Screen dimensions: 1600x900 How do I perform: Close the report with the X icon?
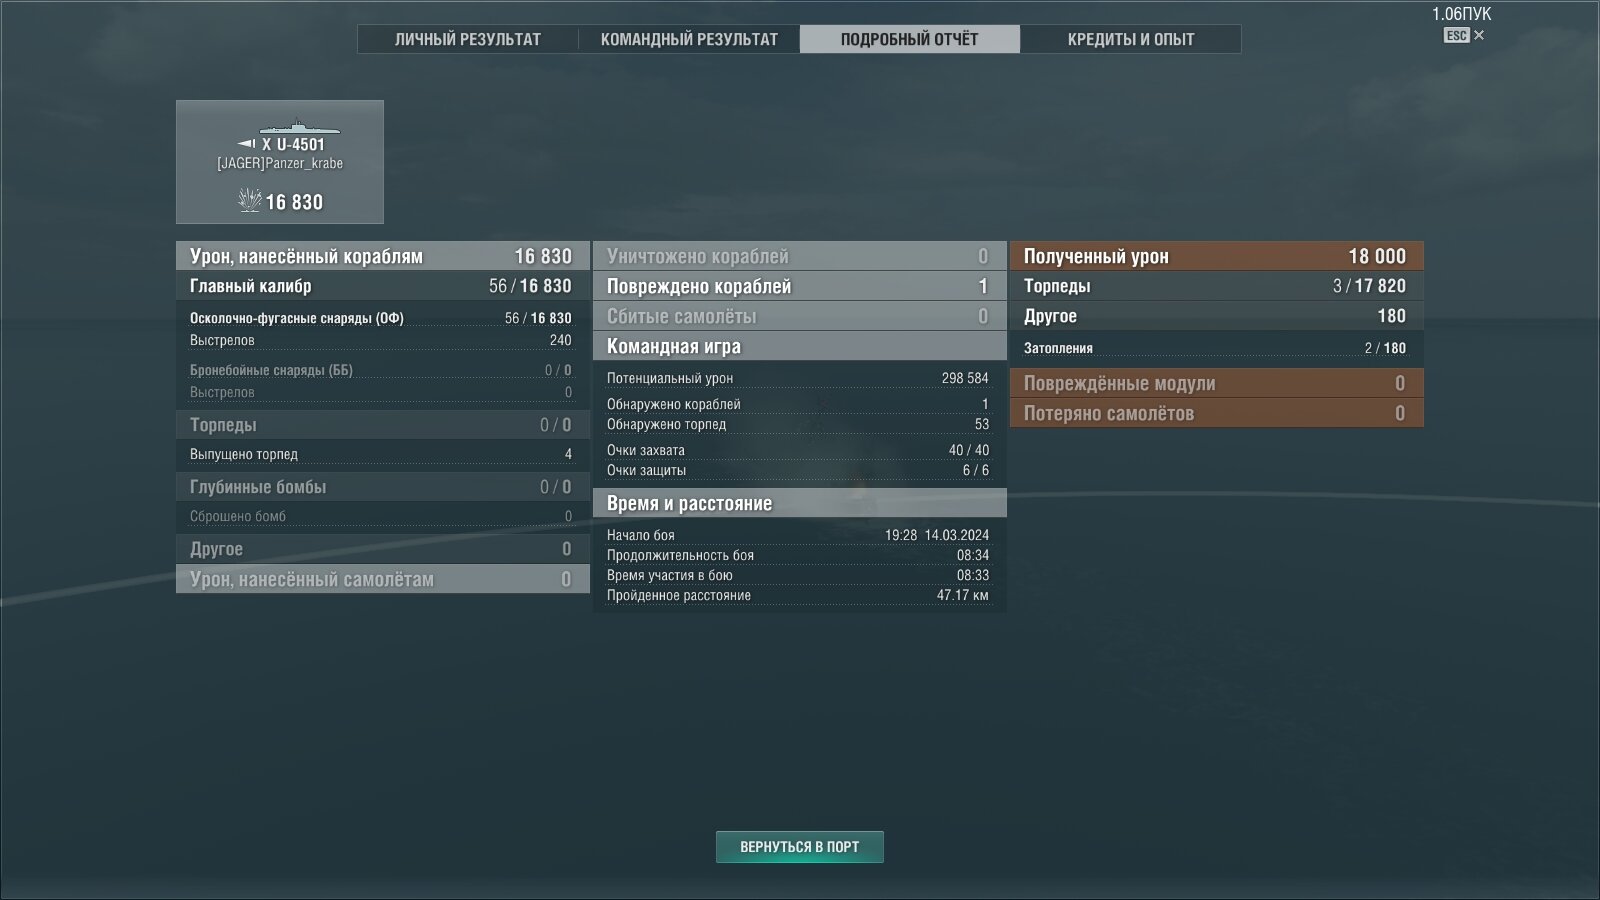pyautogui.click(x=1479, y=35)
